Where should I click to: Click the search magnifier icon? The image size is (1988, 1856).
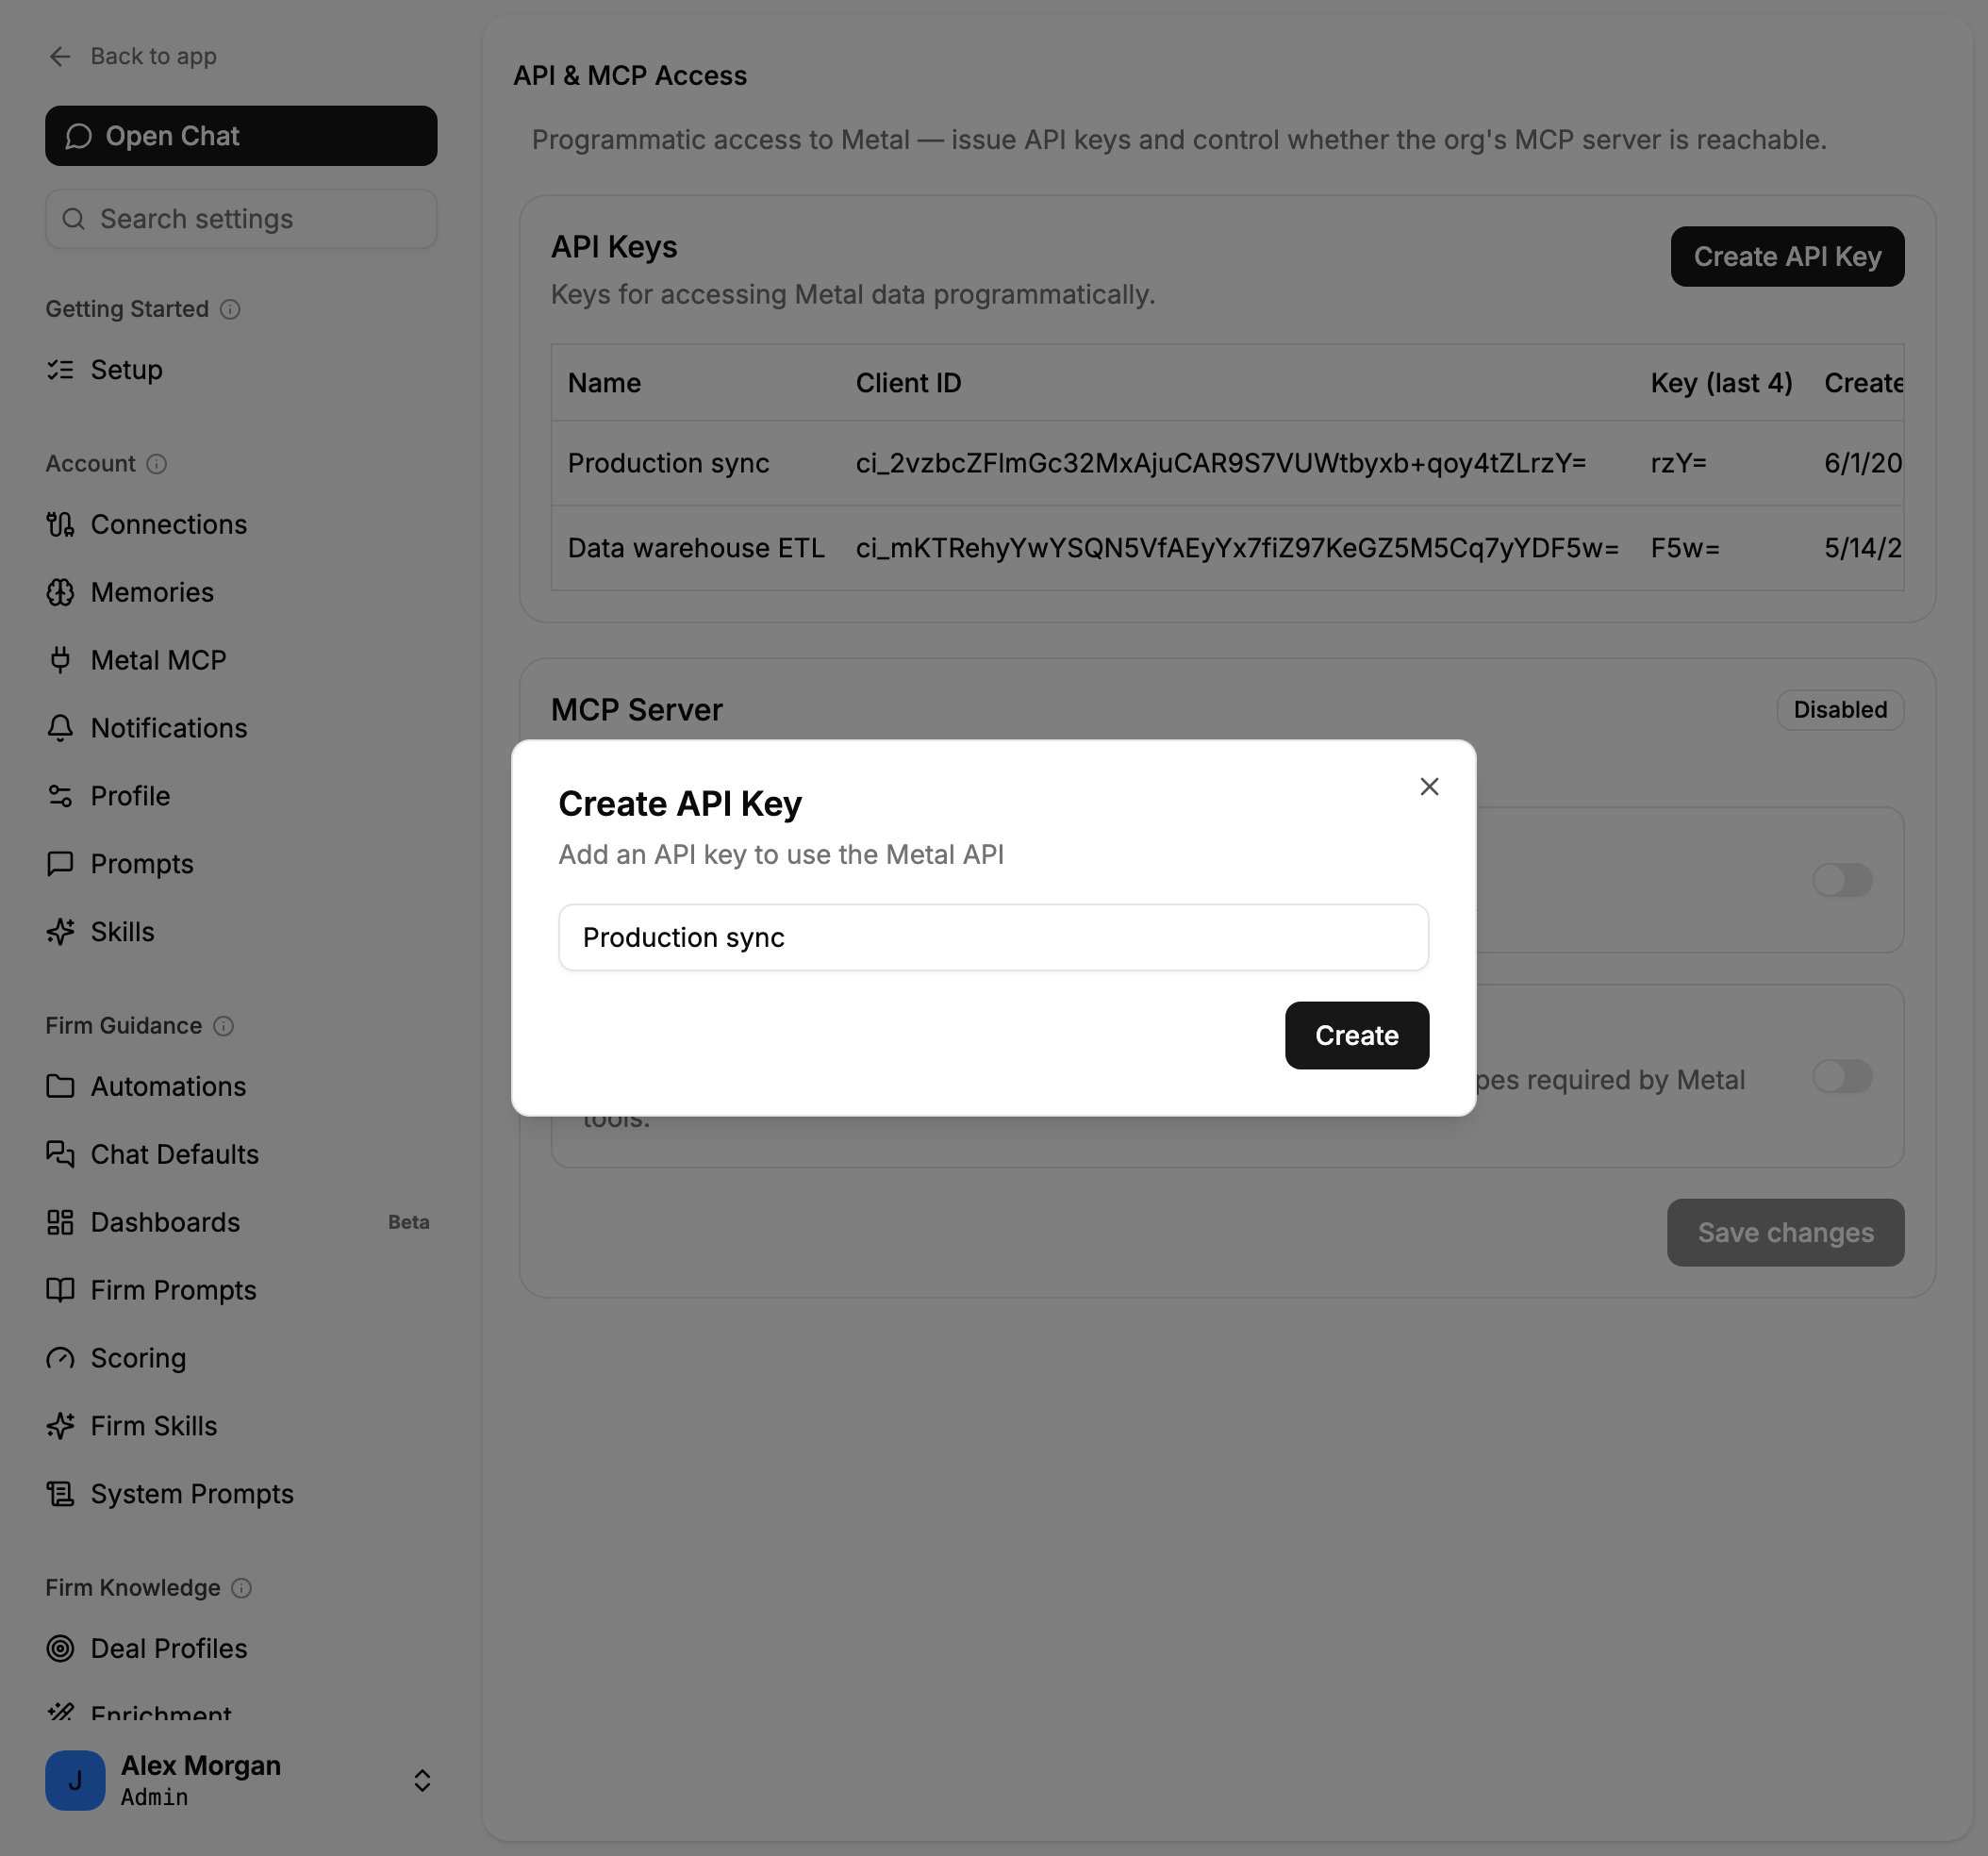[x=73, y=219]
